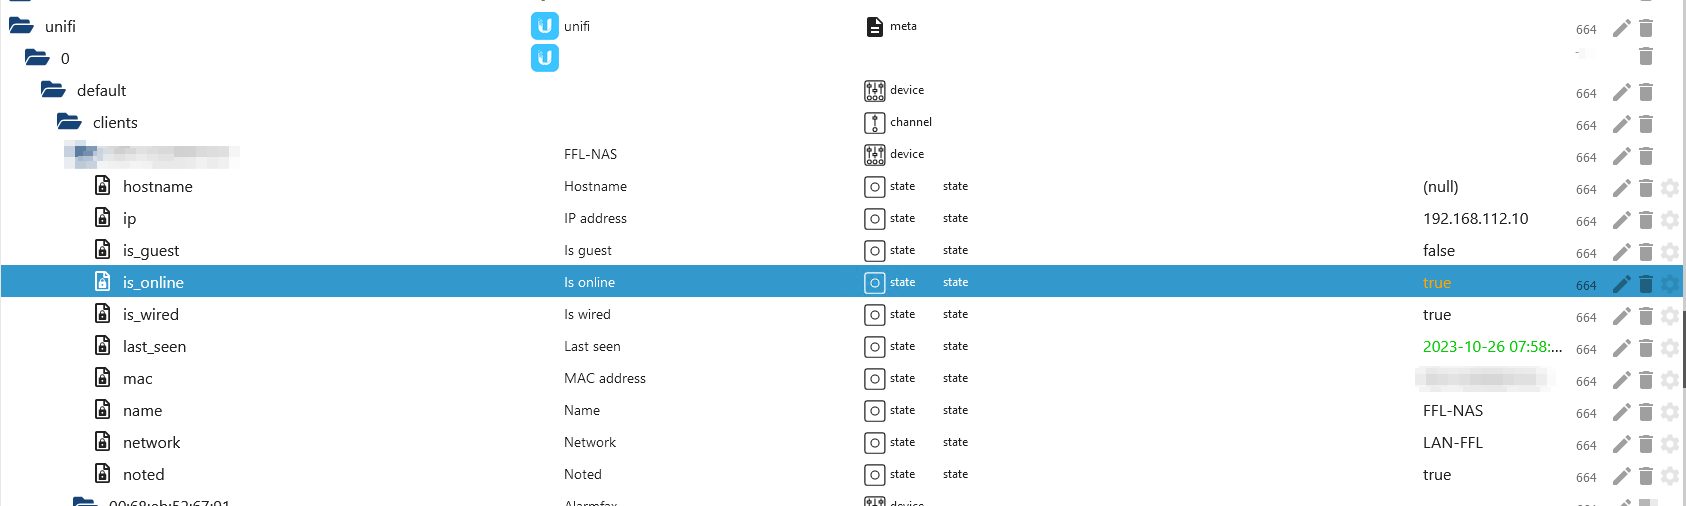Collapse the unifi root folder
1686x506 pixels.
(x=21, y=26)
